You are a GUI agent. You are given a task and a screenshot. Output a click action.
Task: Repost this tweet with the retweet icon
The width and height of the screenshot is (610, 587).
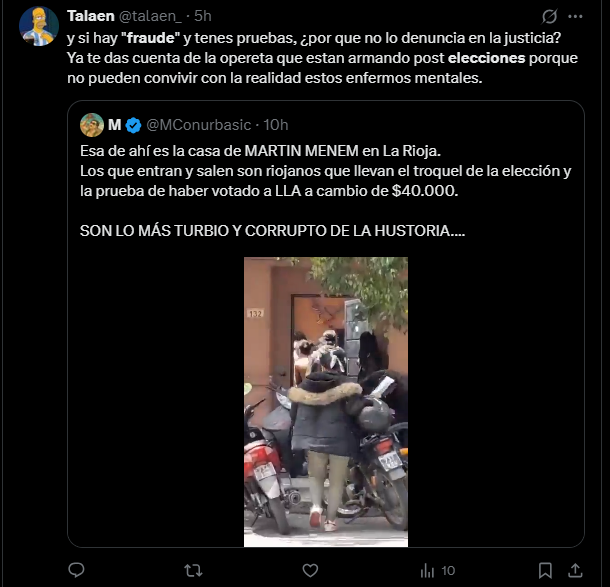click(193, 570)
